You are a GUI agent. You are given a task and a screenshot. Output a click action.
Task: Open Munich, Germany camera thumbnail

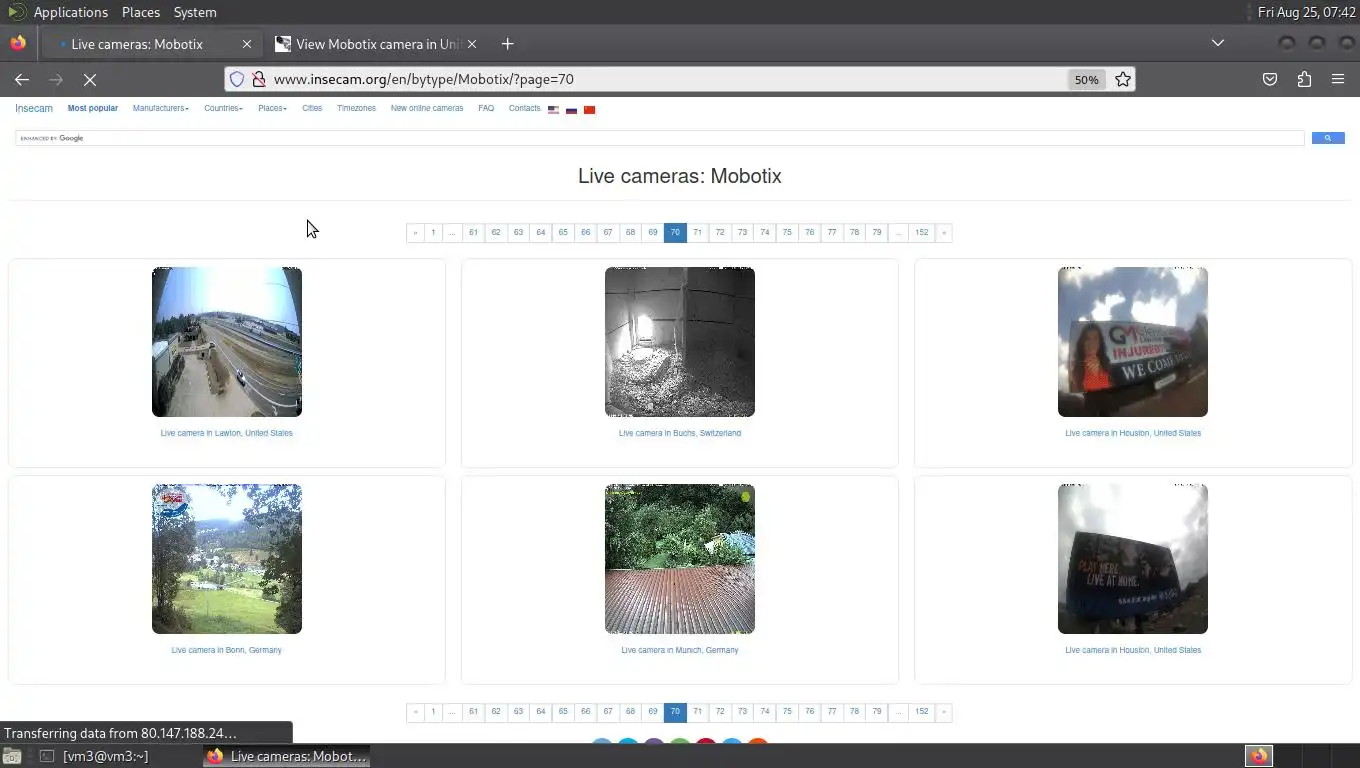pyautogui.click(x=680, y=559)
